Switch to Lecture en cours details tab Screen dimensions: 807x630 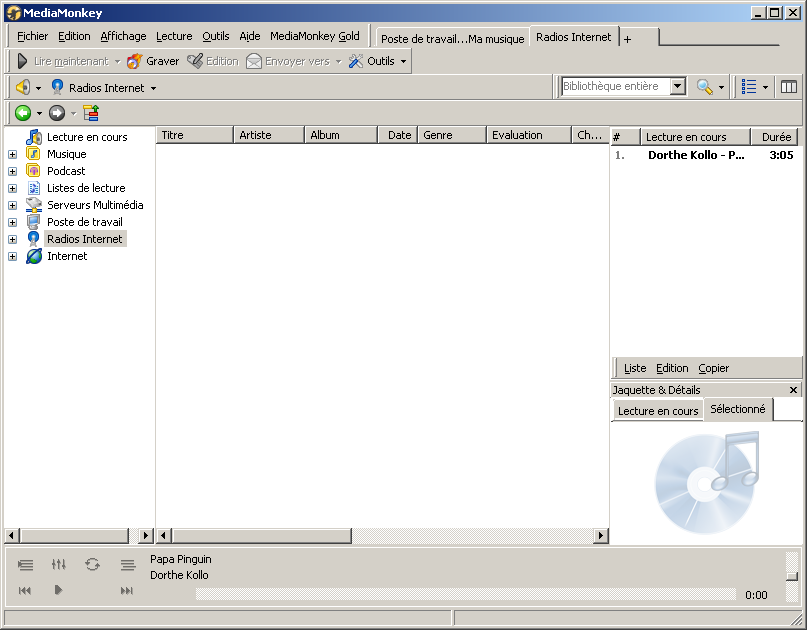[x=658, y=411]
